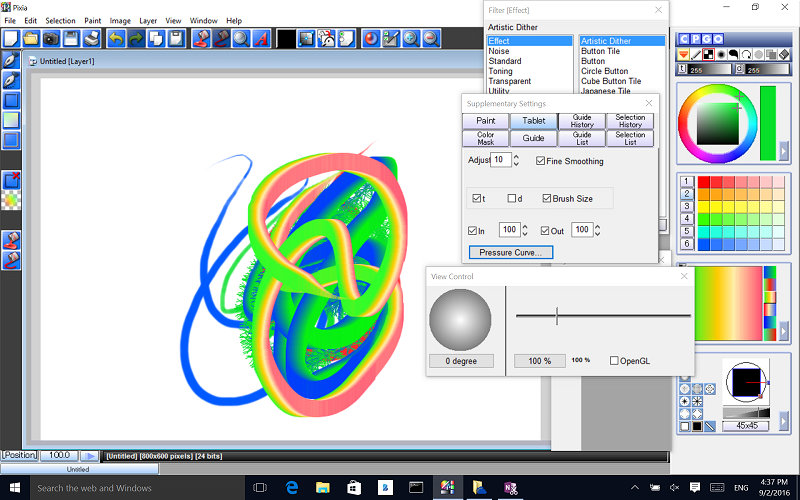Click the black current color box in toolbar
Viewport: 800px width, 500px height.
point(286,39)
